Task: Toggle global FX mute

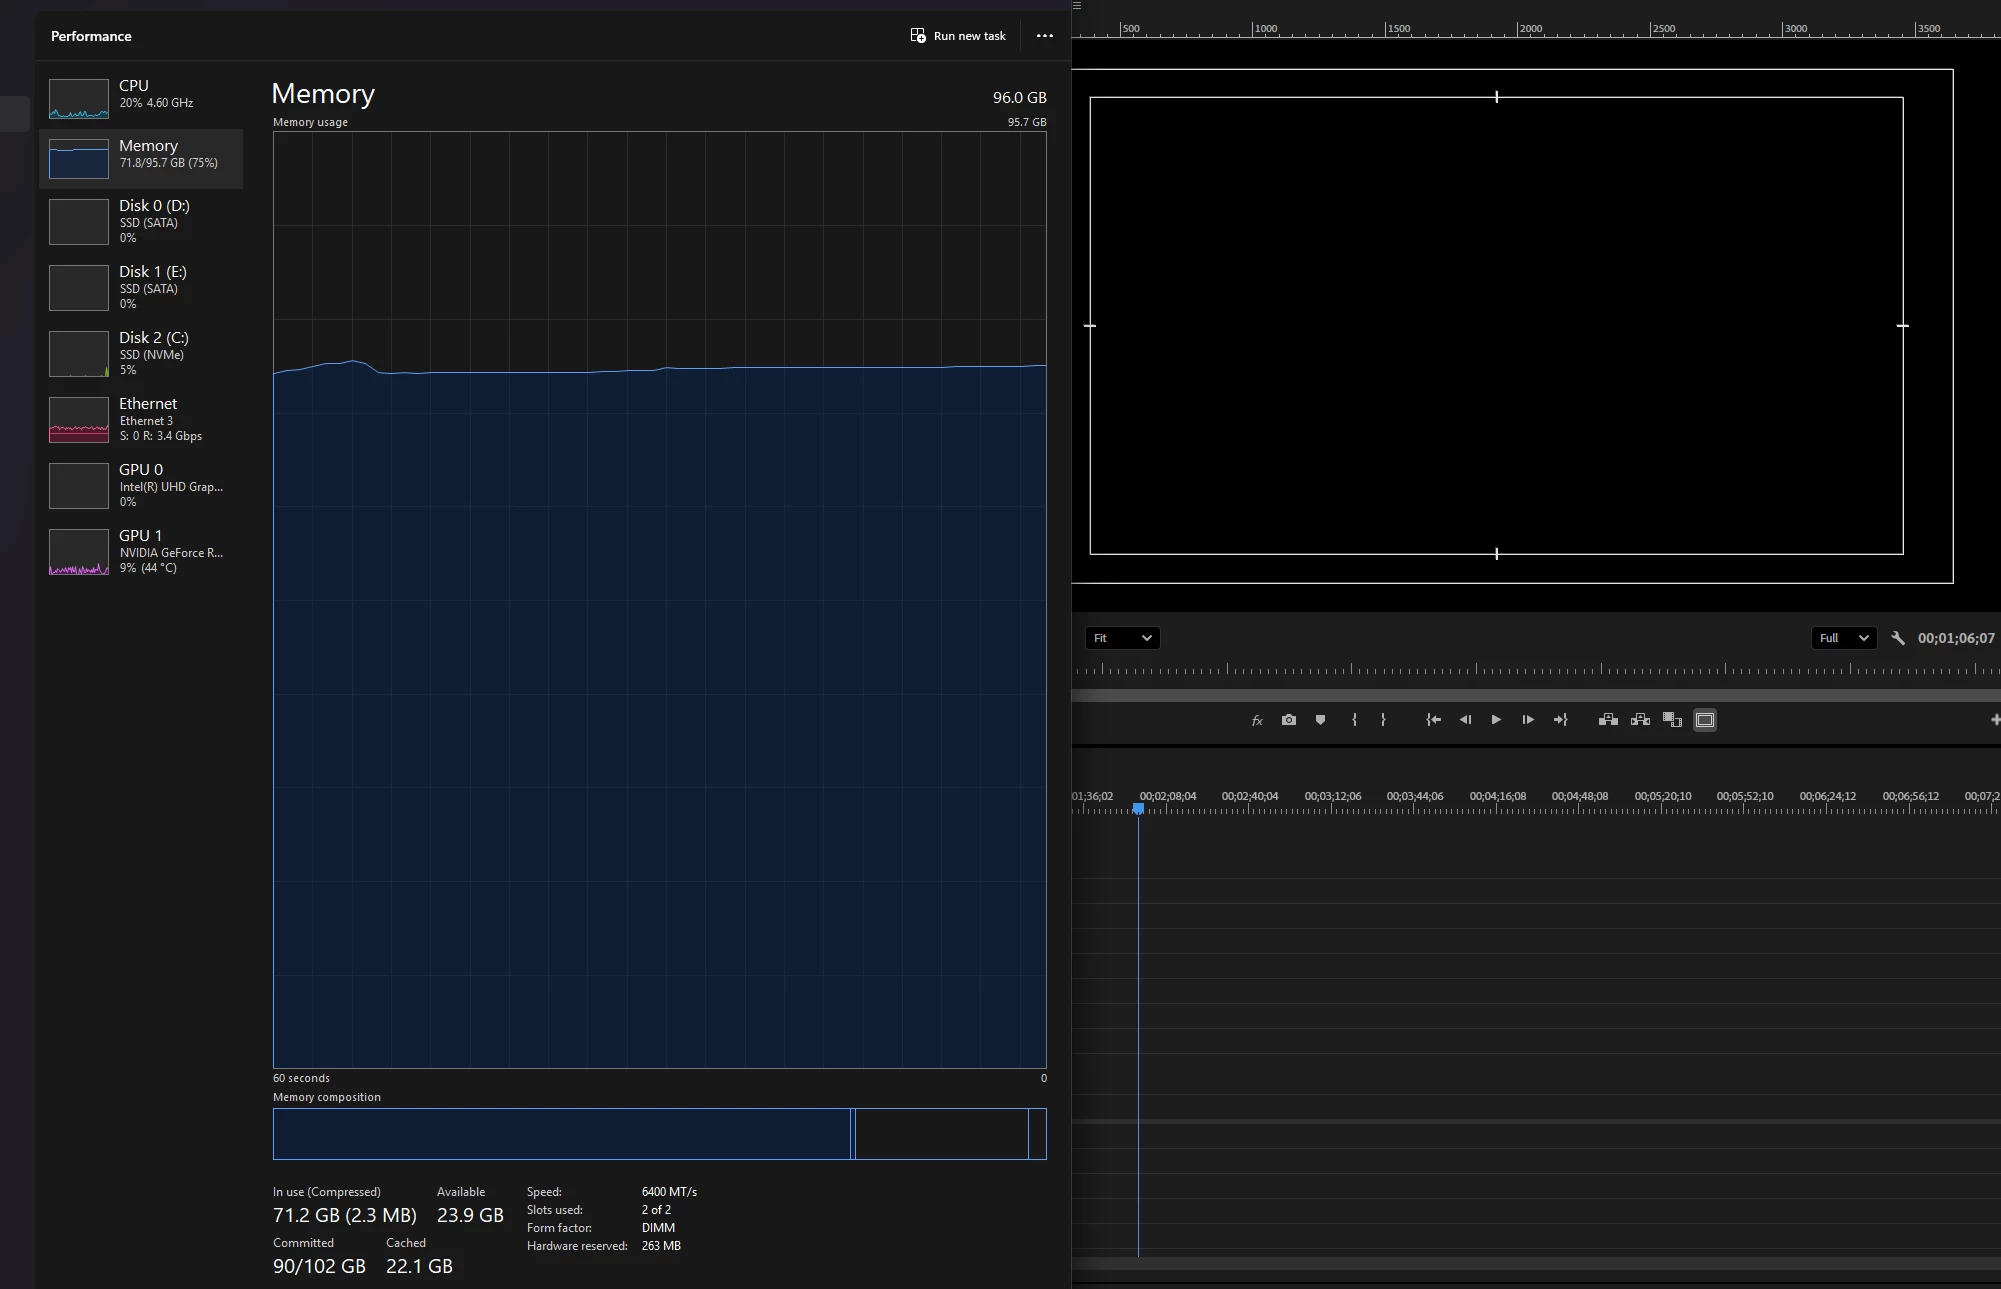Action: tap(1257, 720)
